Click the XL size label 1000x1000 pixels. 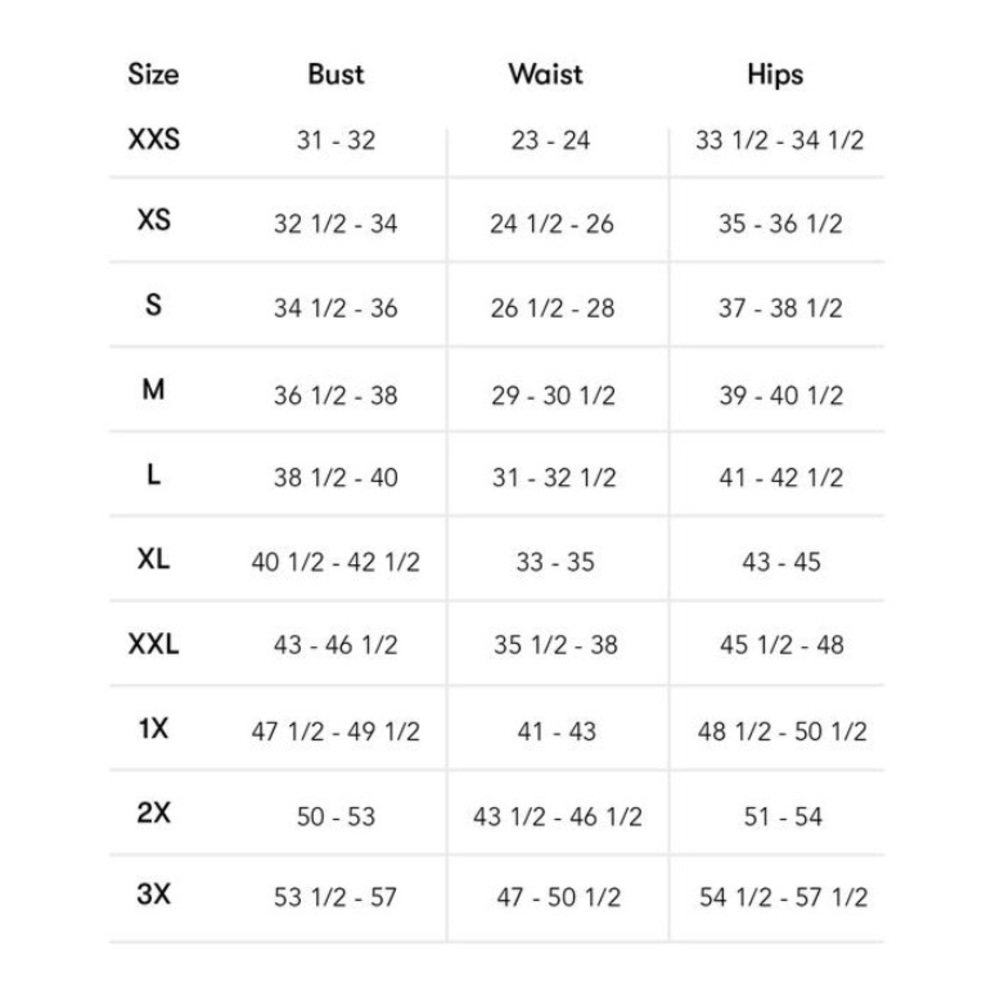[x=154, y=559]
